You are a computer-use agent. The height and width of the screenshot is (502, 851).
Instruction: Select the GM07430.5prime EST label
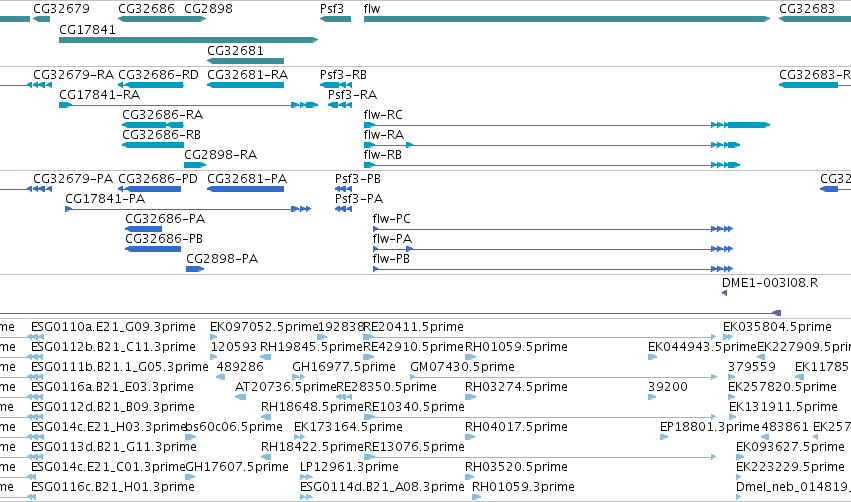[462, 367]
